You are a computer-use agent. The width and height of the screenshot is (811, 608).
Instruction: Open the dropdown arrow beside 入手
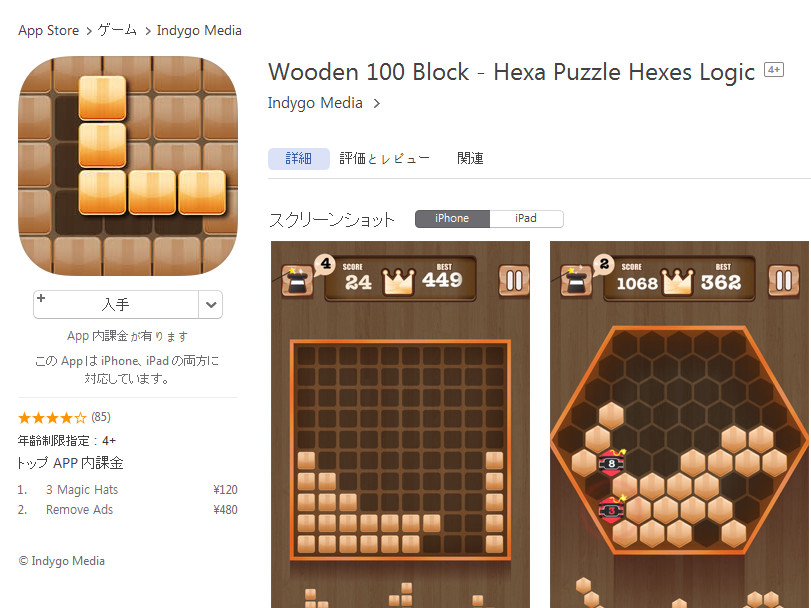[211, 305]
